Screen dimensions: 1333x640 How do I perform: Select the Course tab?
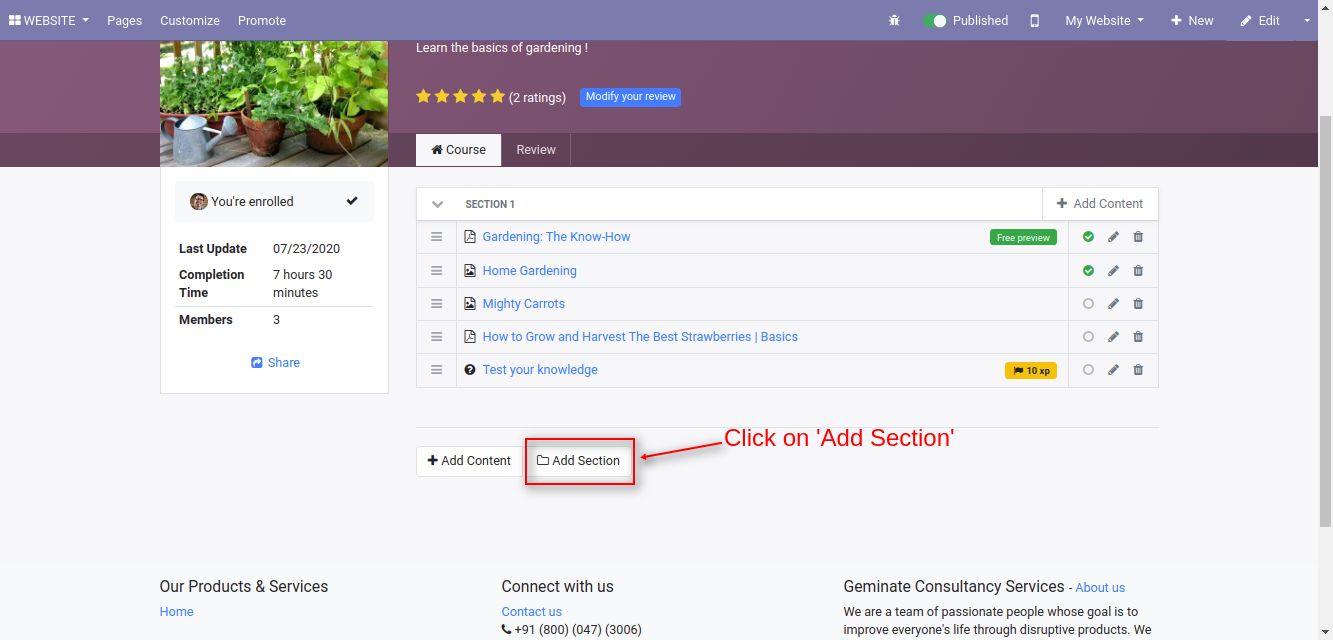click(459, 150)
